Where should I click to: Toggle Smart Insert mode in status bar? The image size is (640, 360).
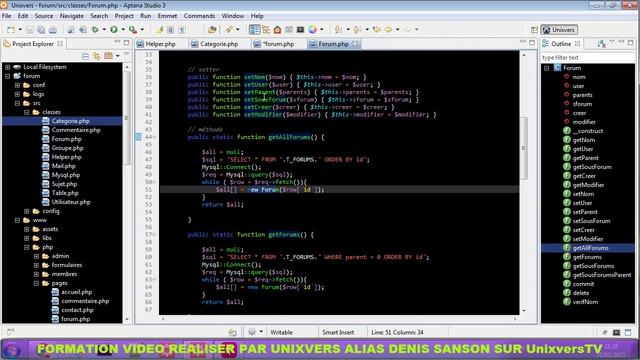tap(338, 332)
